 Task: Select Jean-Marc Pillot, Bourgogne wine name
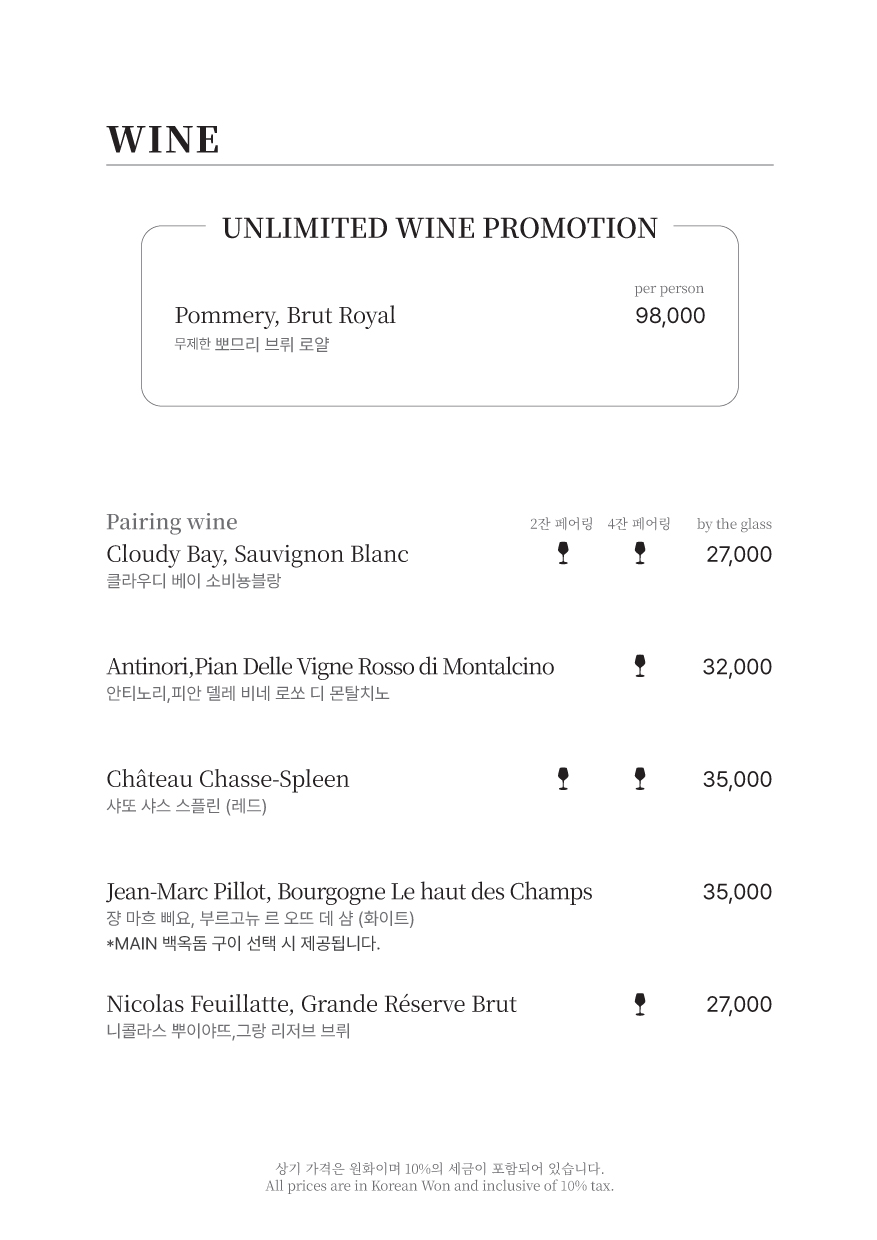pyautogui.click(x=349, y=892)
